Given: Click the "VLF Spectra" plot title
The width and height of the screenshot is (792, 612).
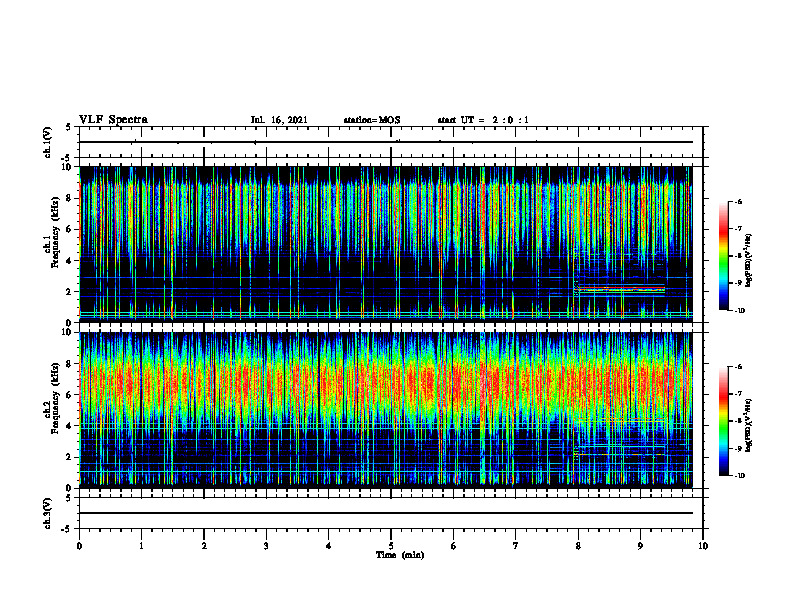Looking at the screenshot, I should click(113, 120).
